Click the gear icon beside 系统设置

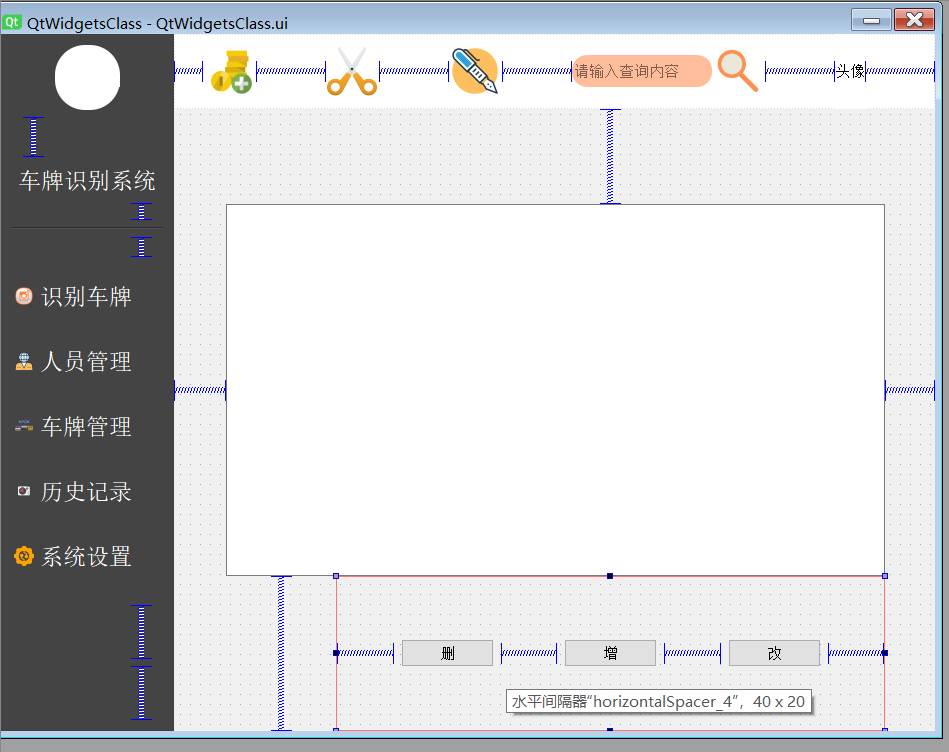[x=24, y=557]
